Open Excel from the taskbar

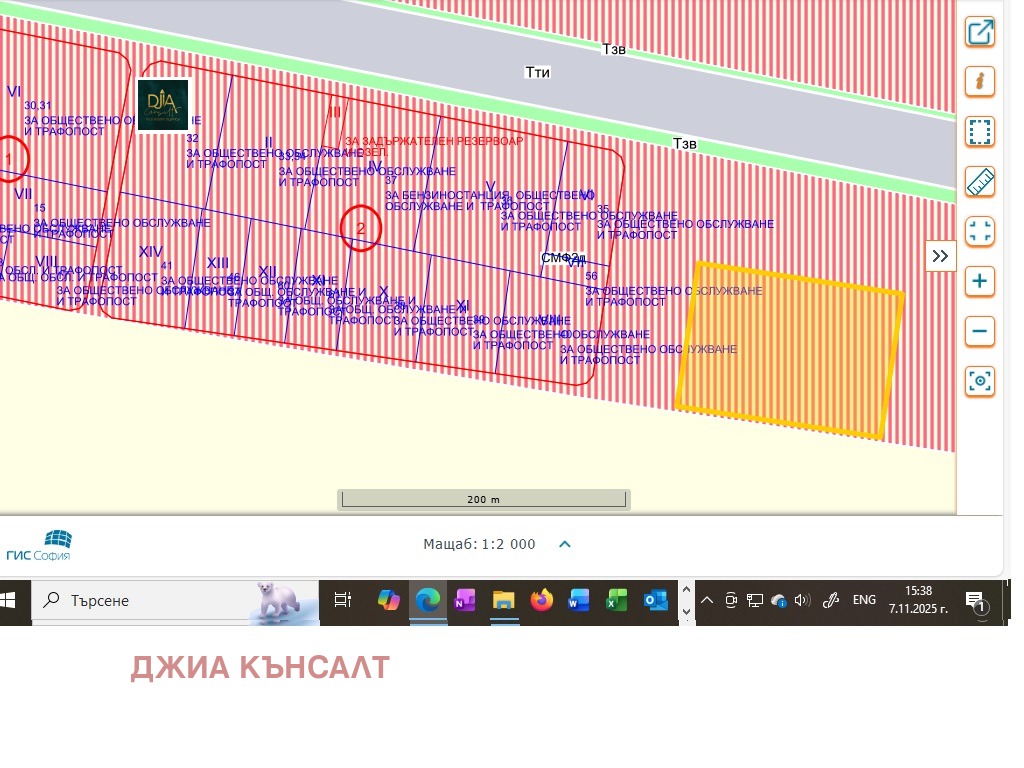617,601
